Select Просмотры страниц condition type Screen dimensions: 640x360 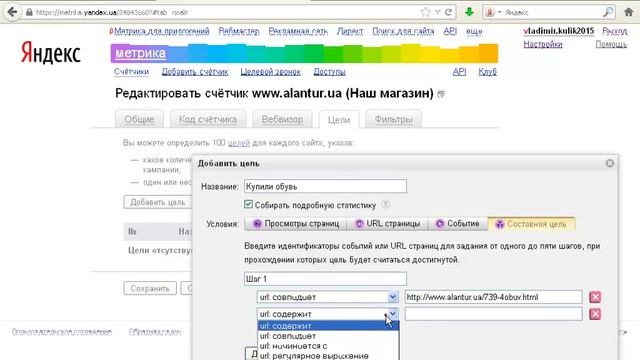[296, 224]
